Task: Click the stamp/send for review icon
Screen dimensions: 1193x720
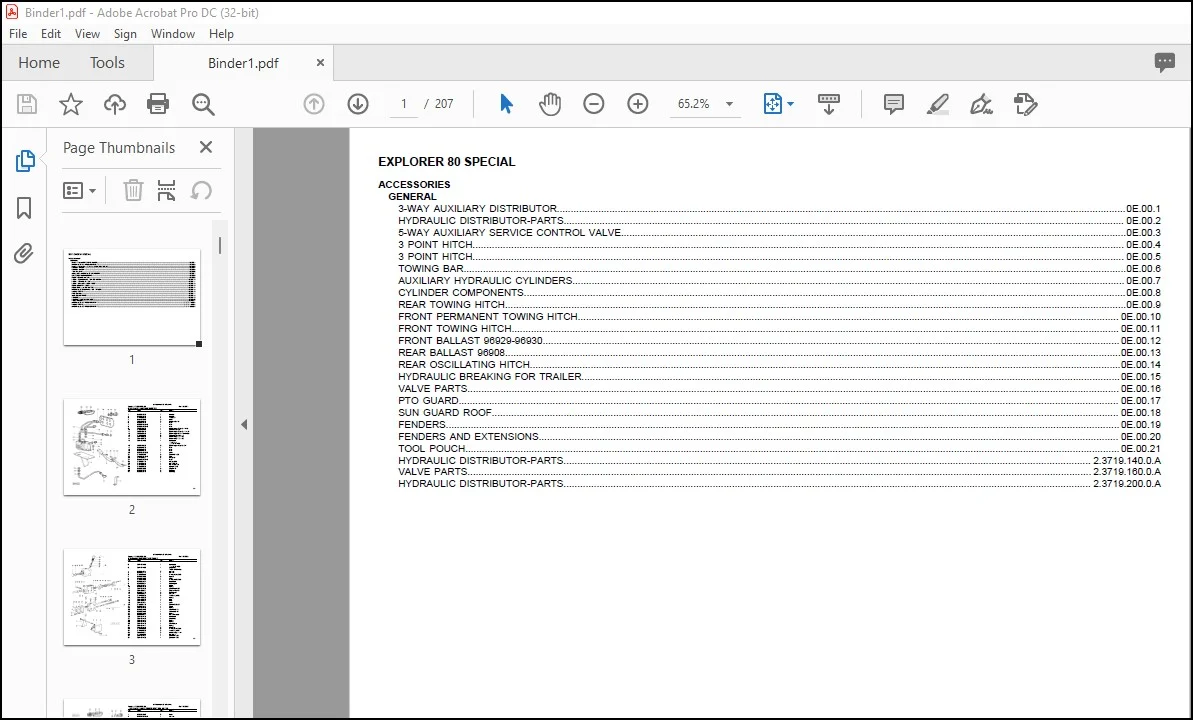Action: click(x=1026, y=104)
